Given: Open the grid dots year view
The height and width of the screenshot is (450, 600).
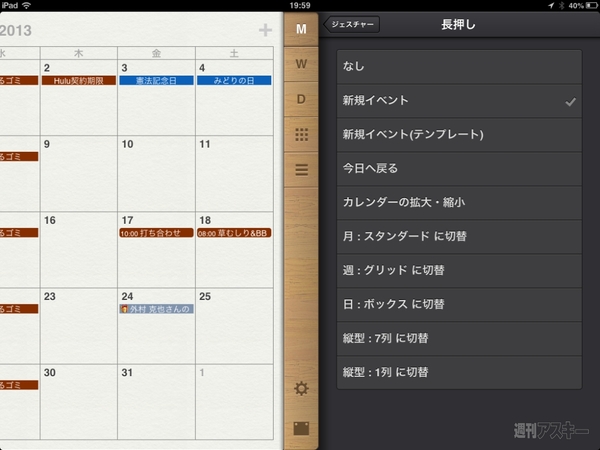Looking at the screenshot, I should point(301,135).
